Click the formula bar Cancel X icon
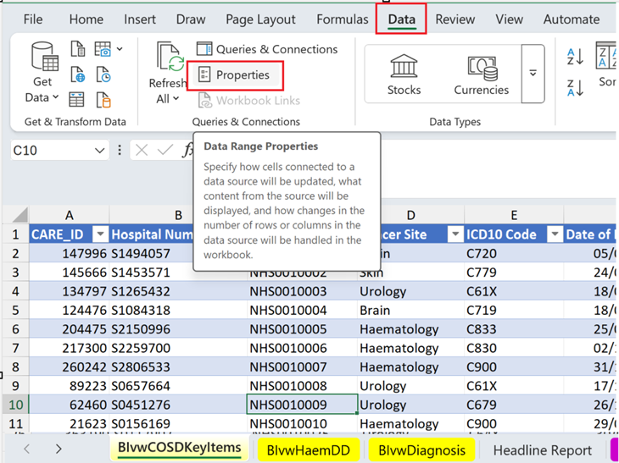Image resolution: width=619 pixels, height=463 pixels. click(x=141, y=150)
